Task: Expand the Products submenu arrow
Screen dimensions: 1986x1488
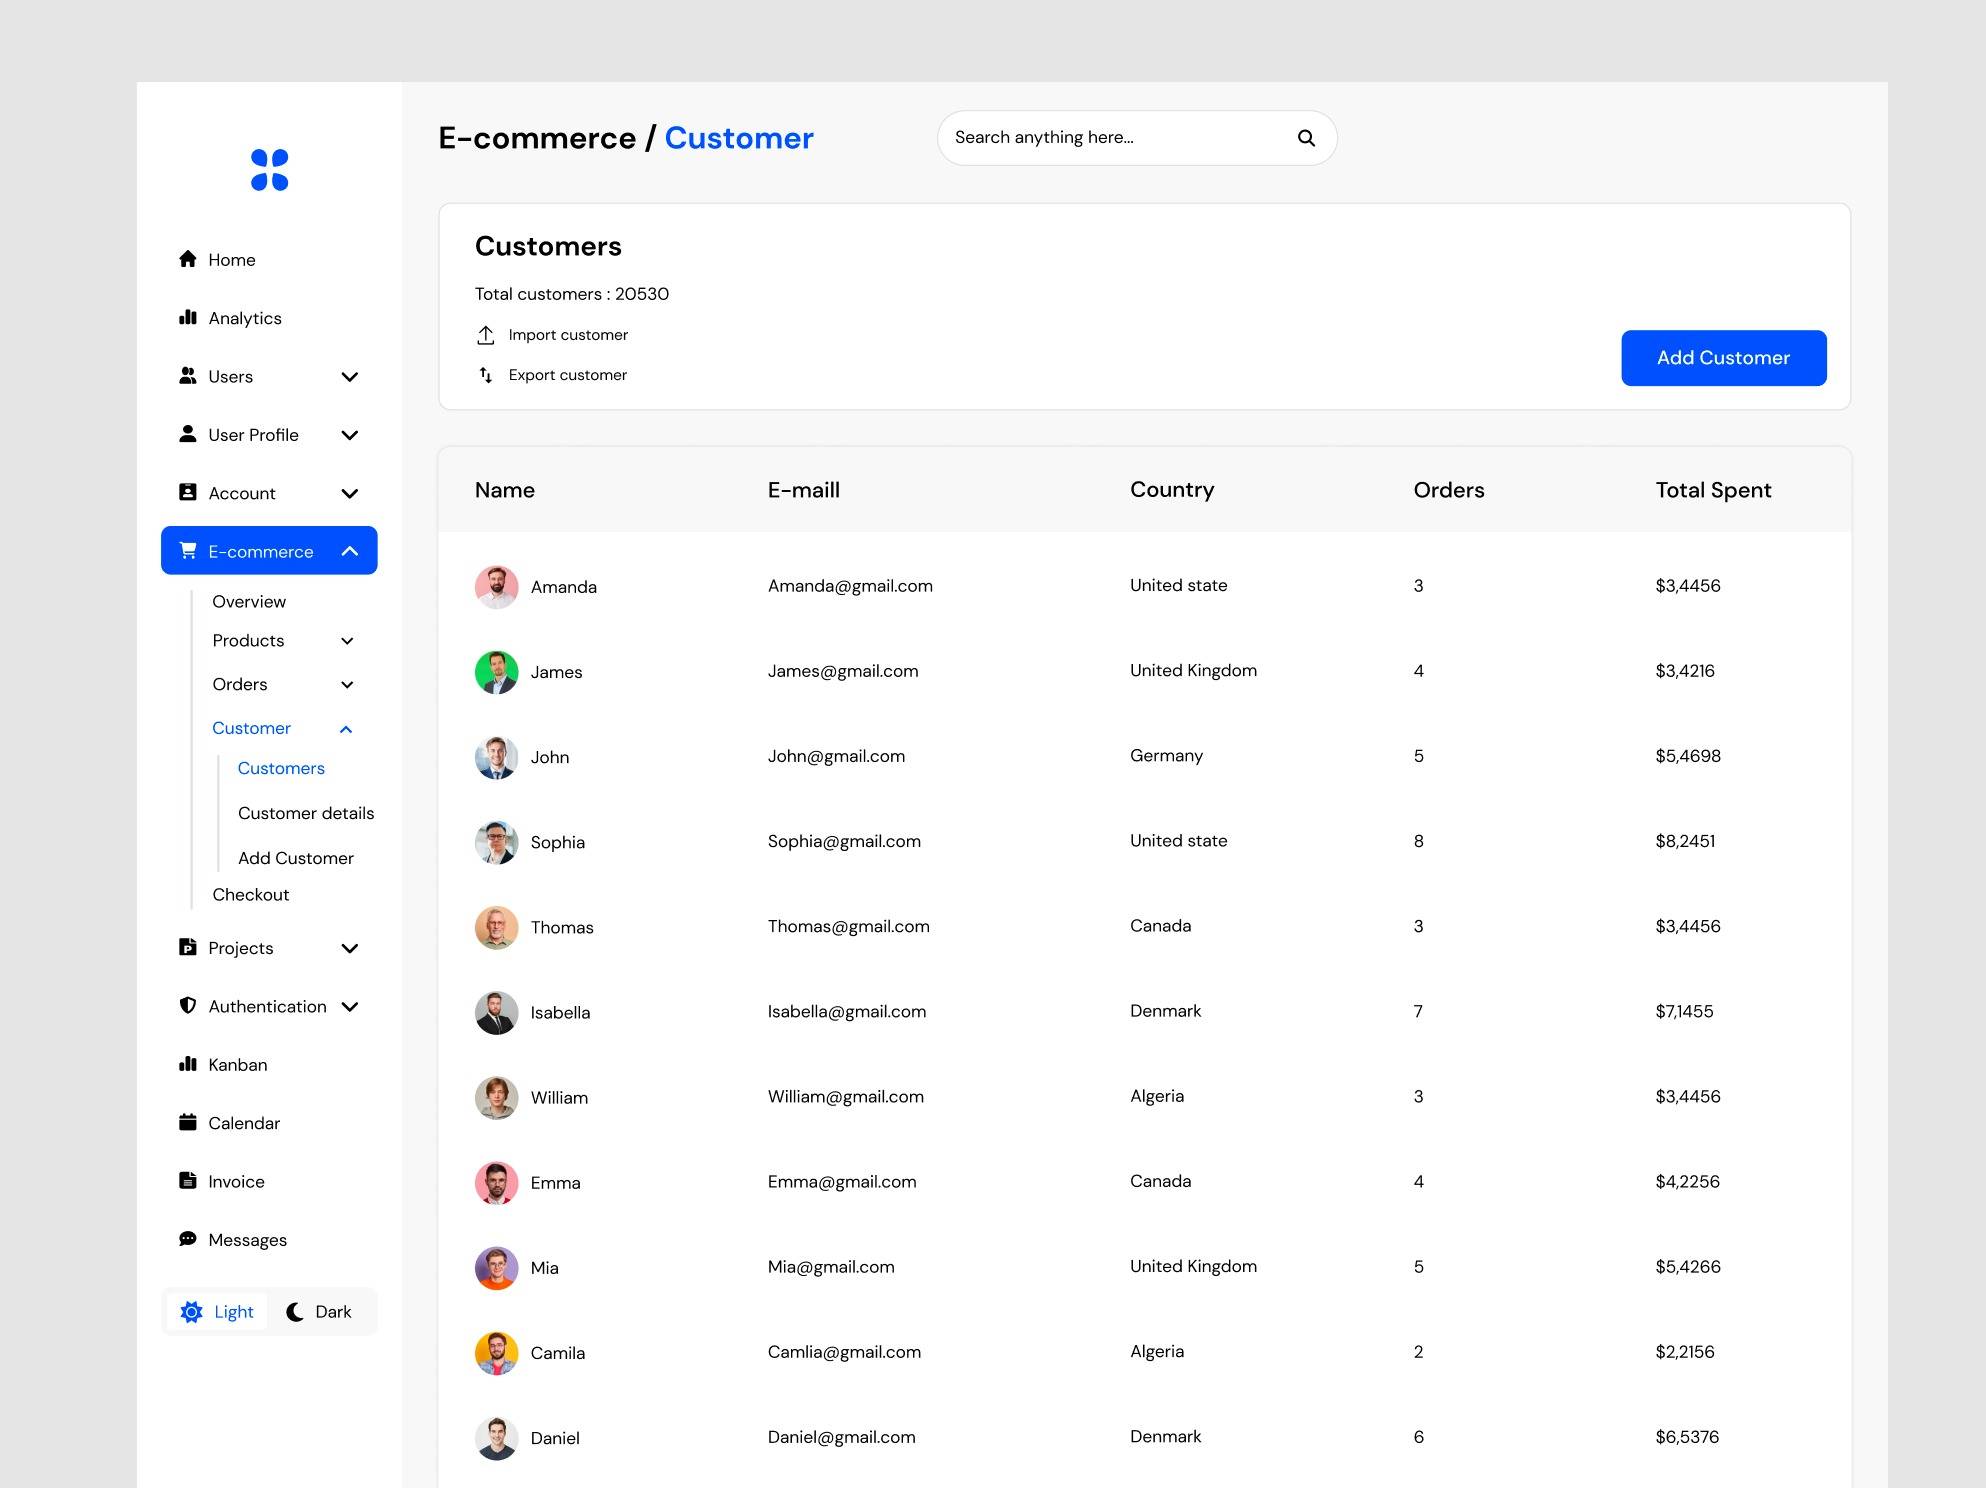Action: tap(347, 641)
